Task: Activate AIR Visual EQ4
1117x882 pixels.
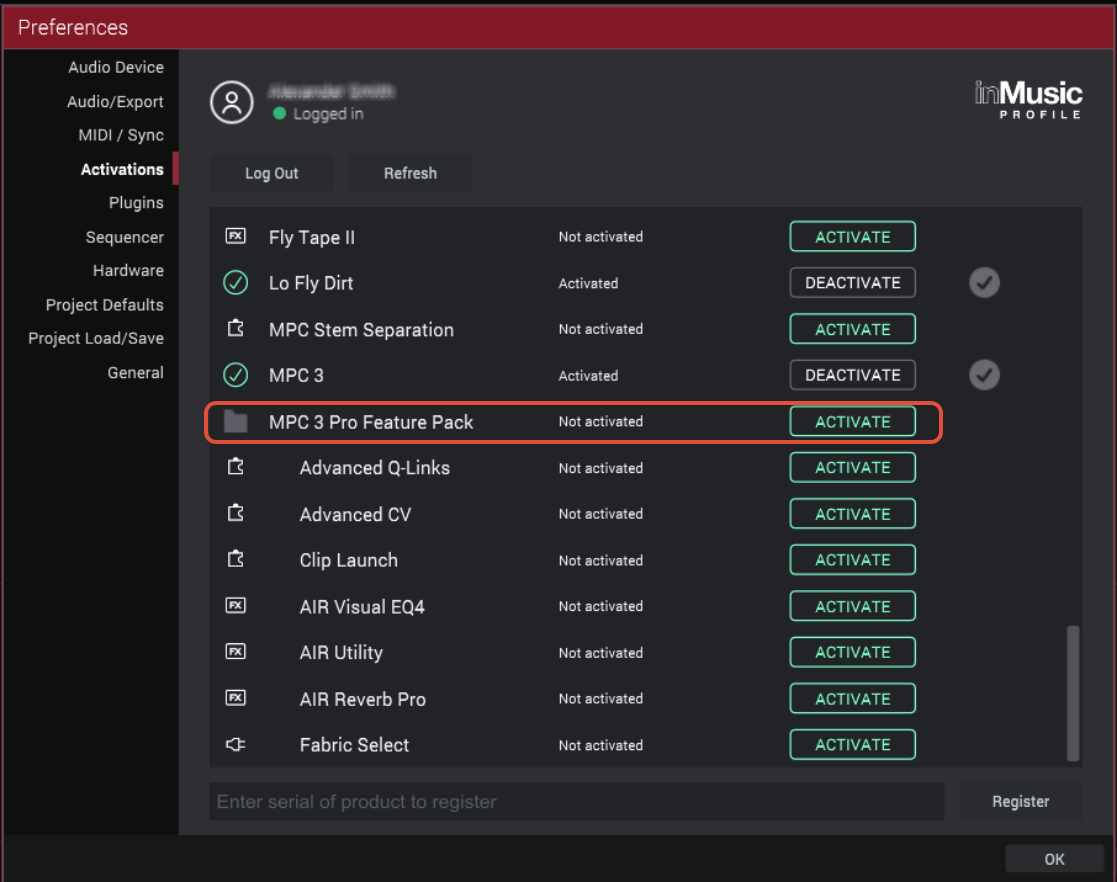Action: tap(853, 606)
